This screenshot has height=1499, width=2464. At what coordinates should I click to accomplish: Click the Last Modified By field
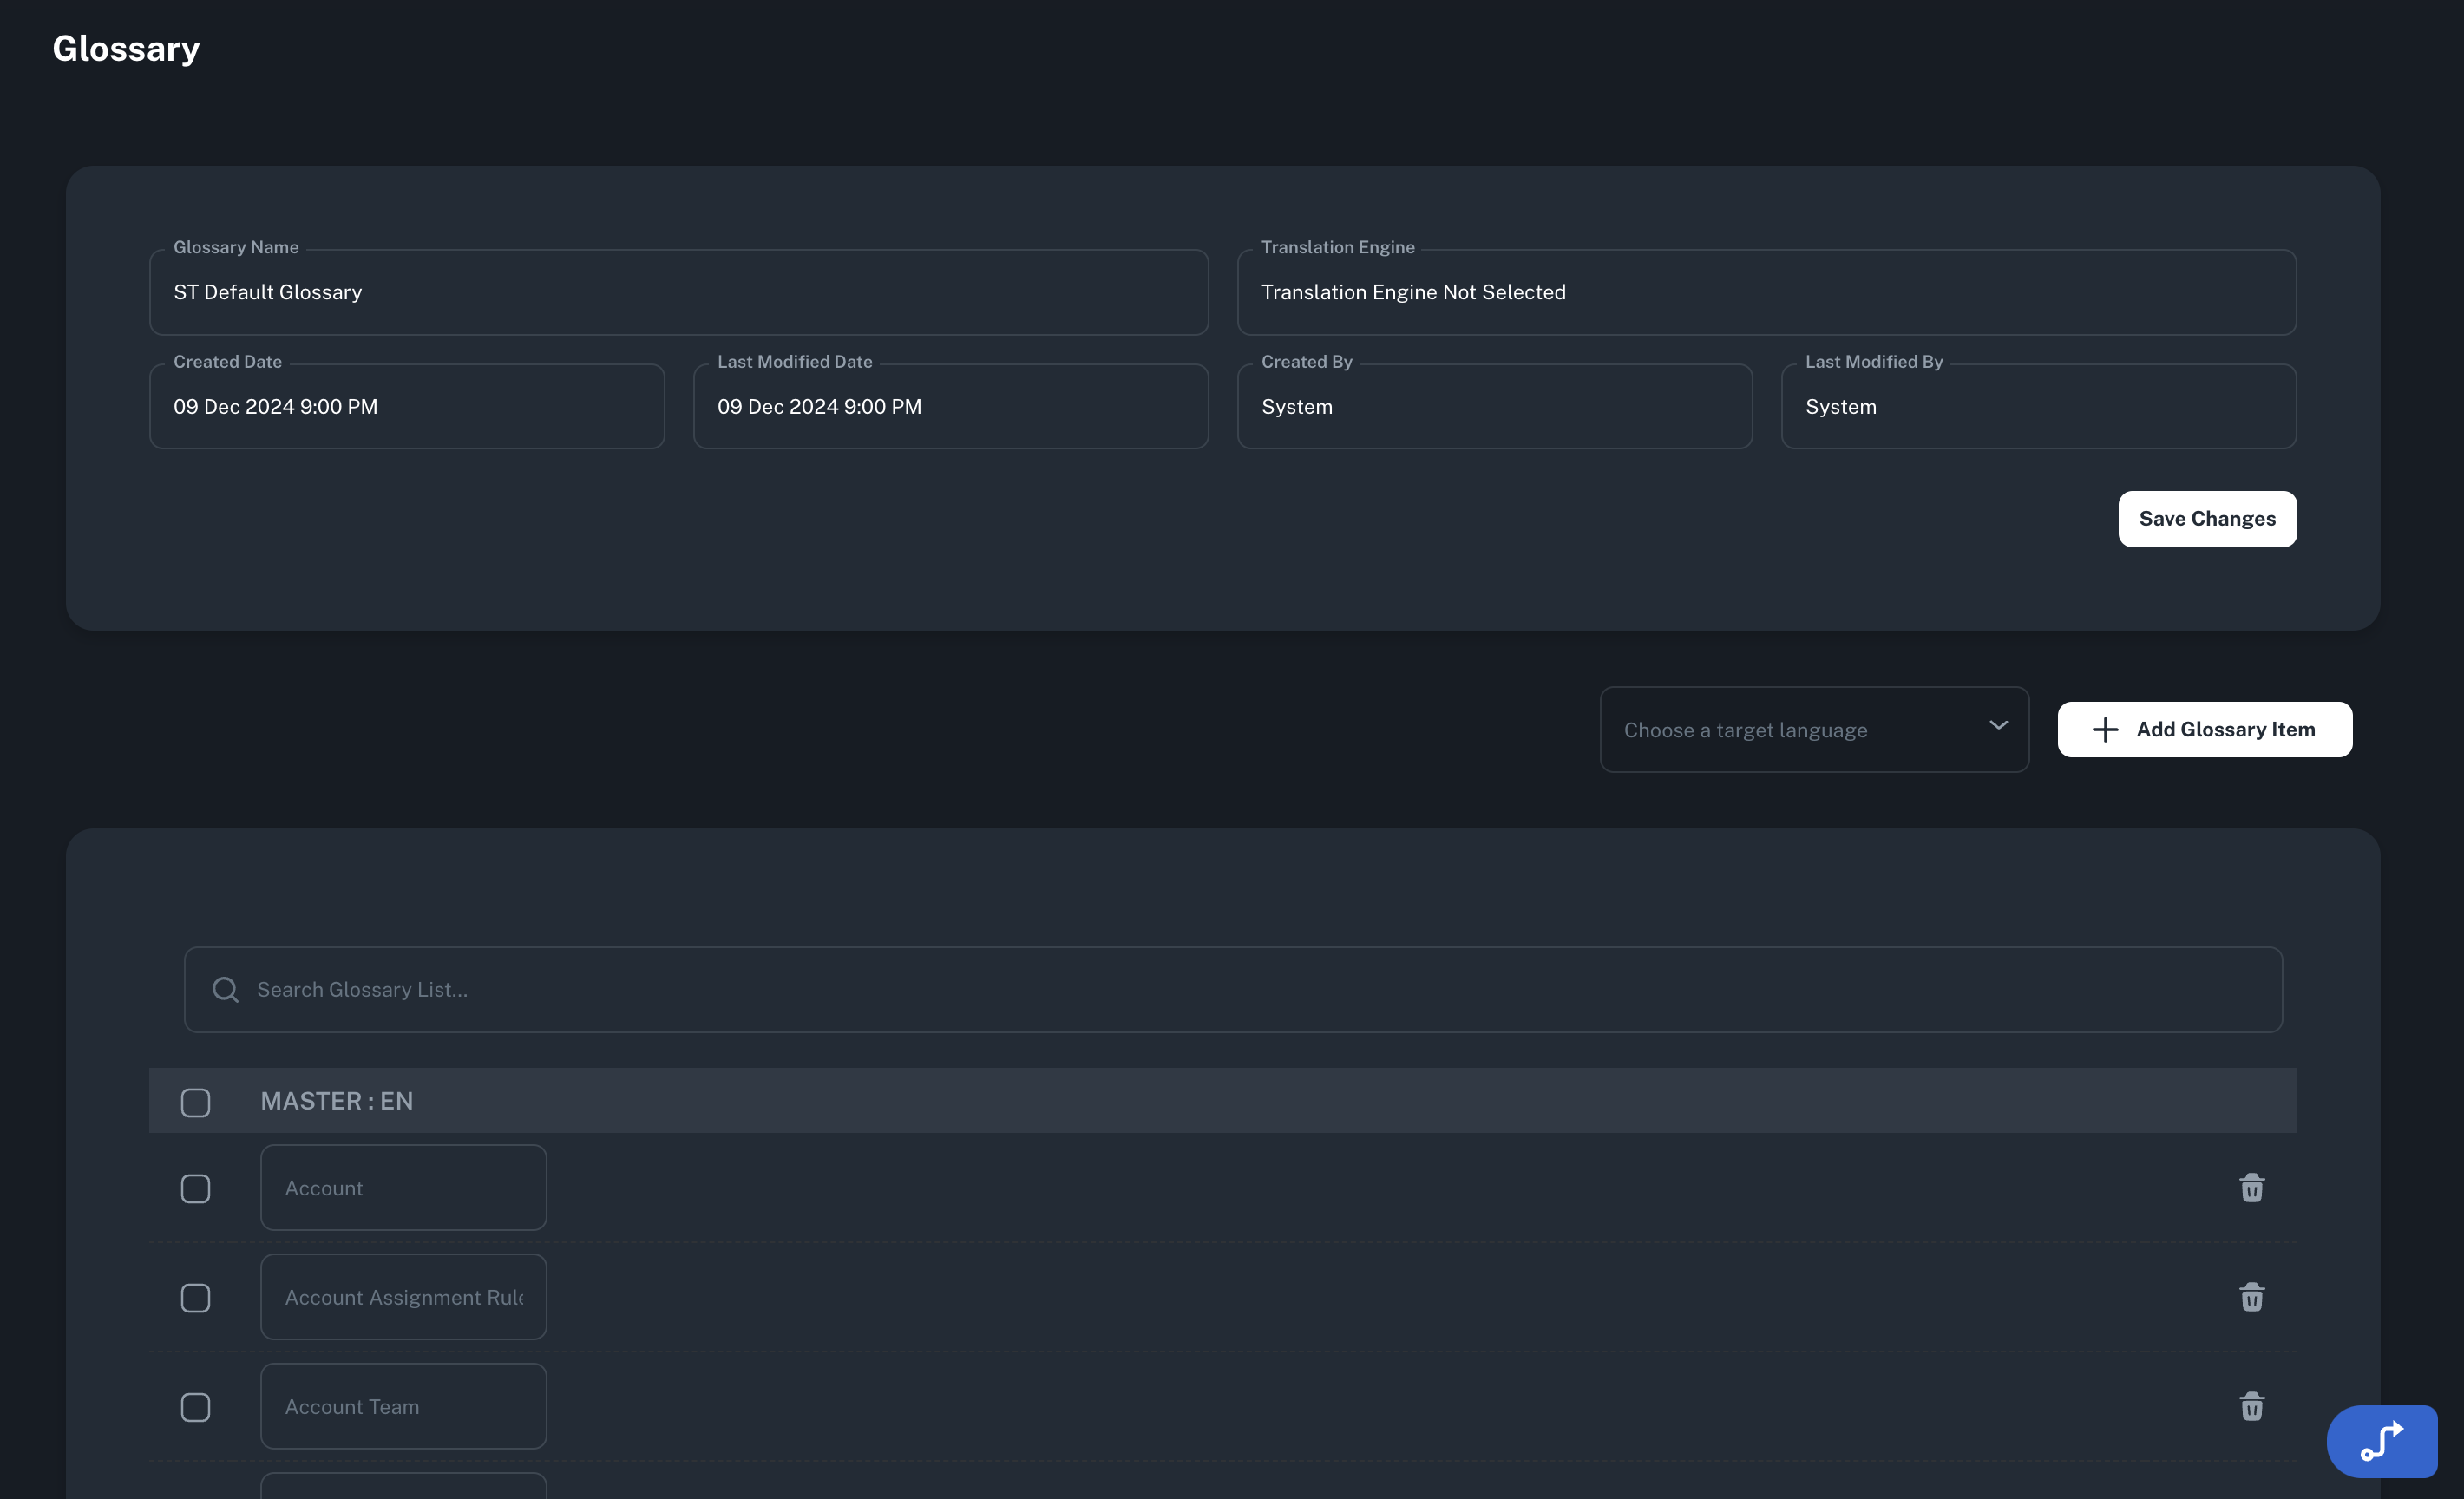click(2038, 406)
